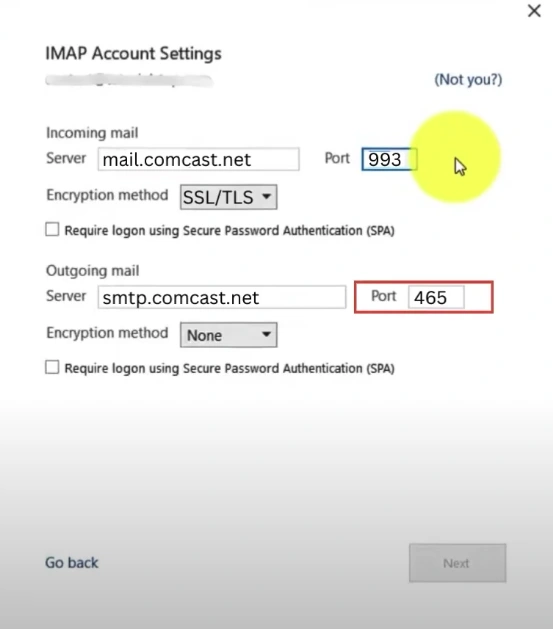Open the SSL/TLS encryption method dropdown
Viewport: 553px width, 629px height.
(228, 197)
